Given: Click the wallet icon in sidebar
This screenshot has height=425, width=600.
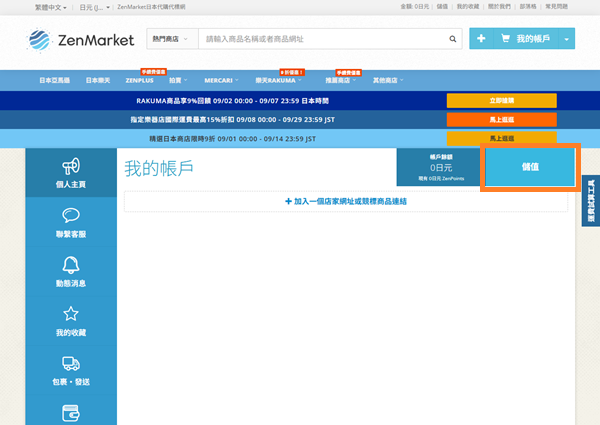Looking at the screenshot, I should click(x=71, y=413).
